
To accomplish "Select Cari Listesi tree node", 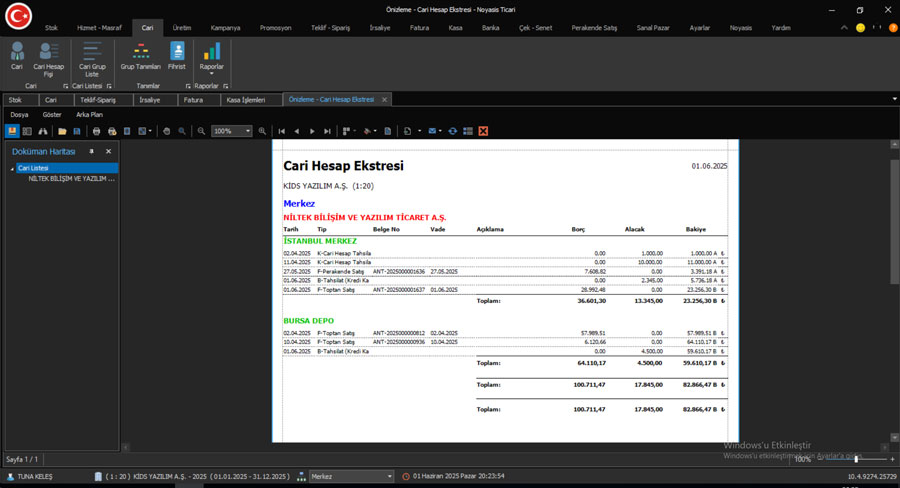I will pos(67,168).
